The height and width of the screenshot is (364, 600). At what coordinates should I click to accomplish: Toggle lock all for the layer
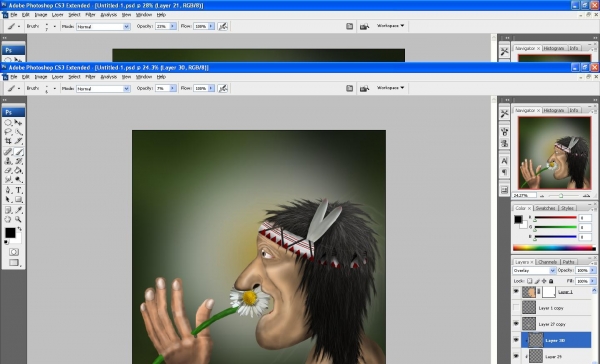(x=551, y=281)
